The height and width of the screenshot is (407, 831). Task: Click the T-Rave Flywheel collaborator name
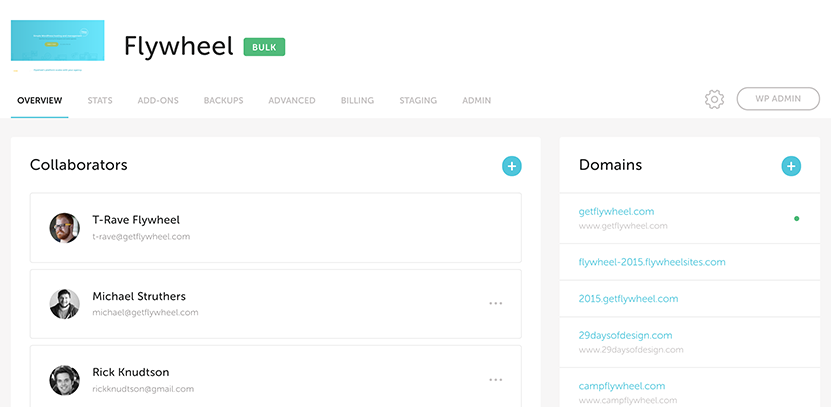[136, 220]
